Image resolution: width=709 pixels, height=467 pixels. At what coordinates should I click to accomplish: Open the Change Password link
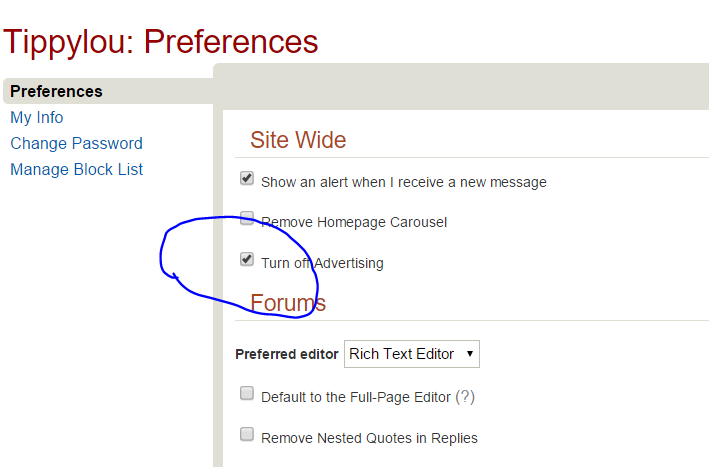pyautogui.click(x=76, y=143)
